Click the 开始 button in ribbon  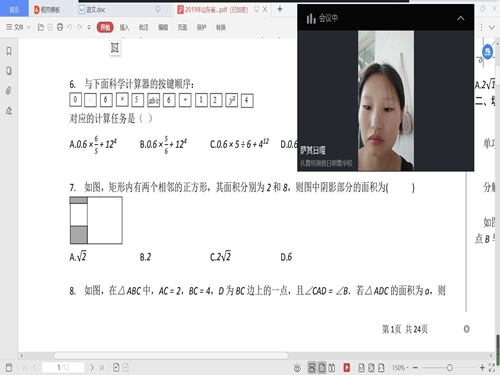(105, 27)
